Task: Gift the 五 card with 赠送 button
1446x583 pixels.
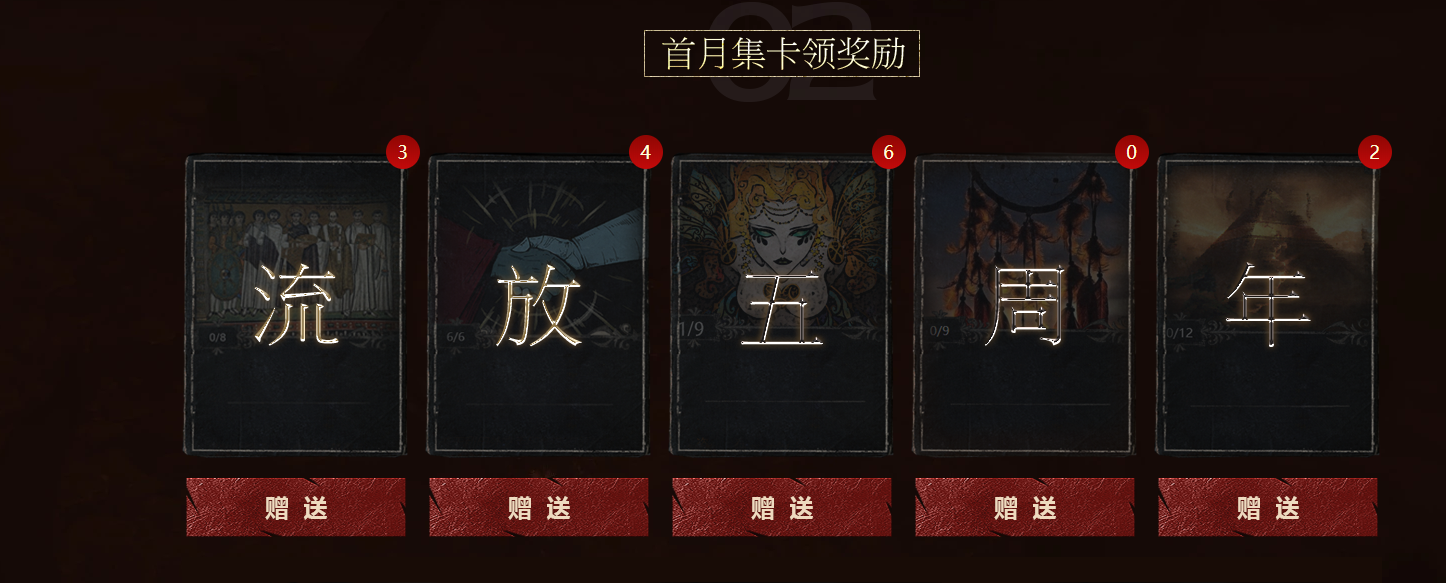Action: [782, 507]
